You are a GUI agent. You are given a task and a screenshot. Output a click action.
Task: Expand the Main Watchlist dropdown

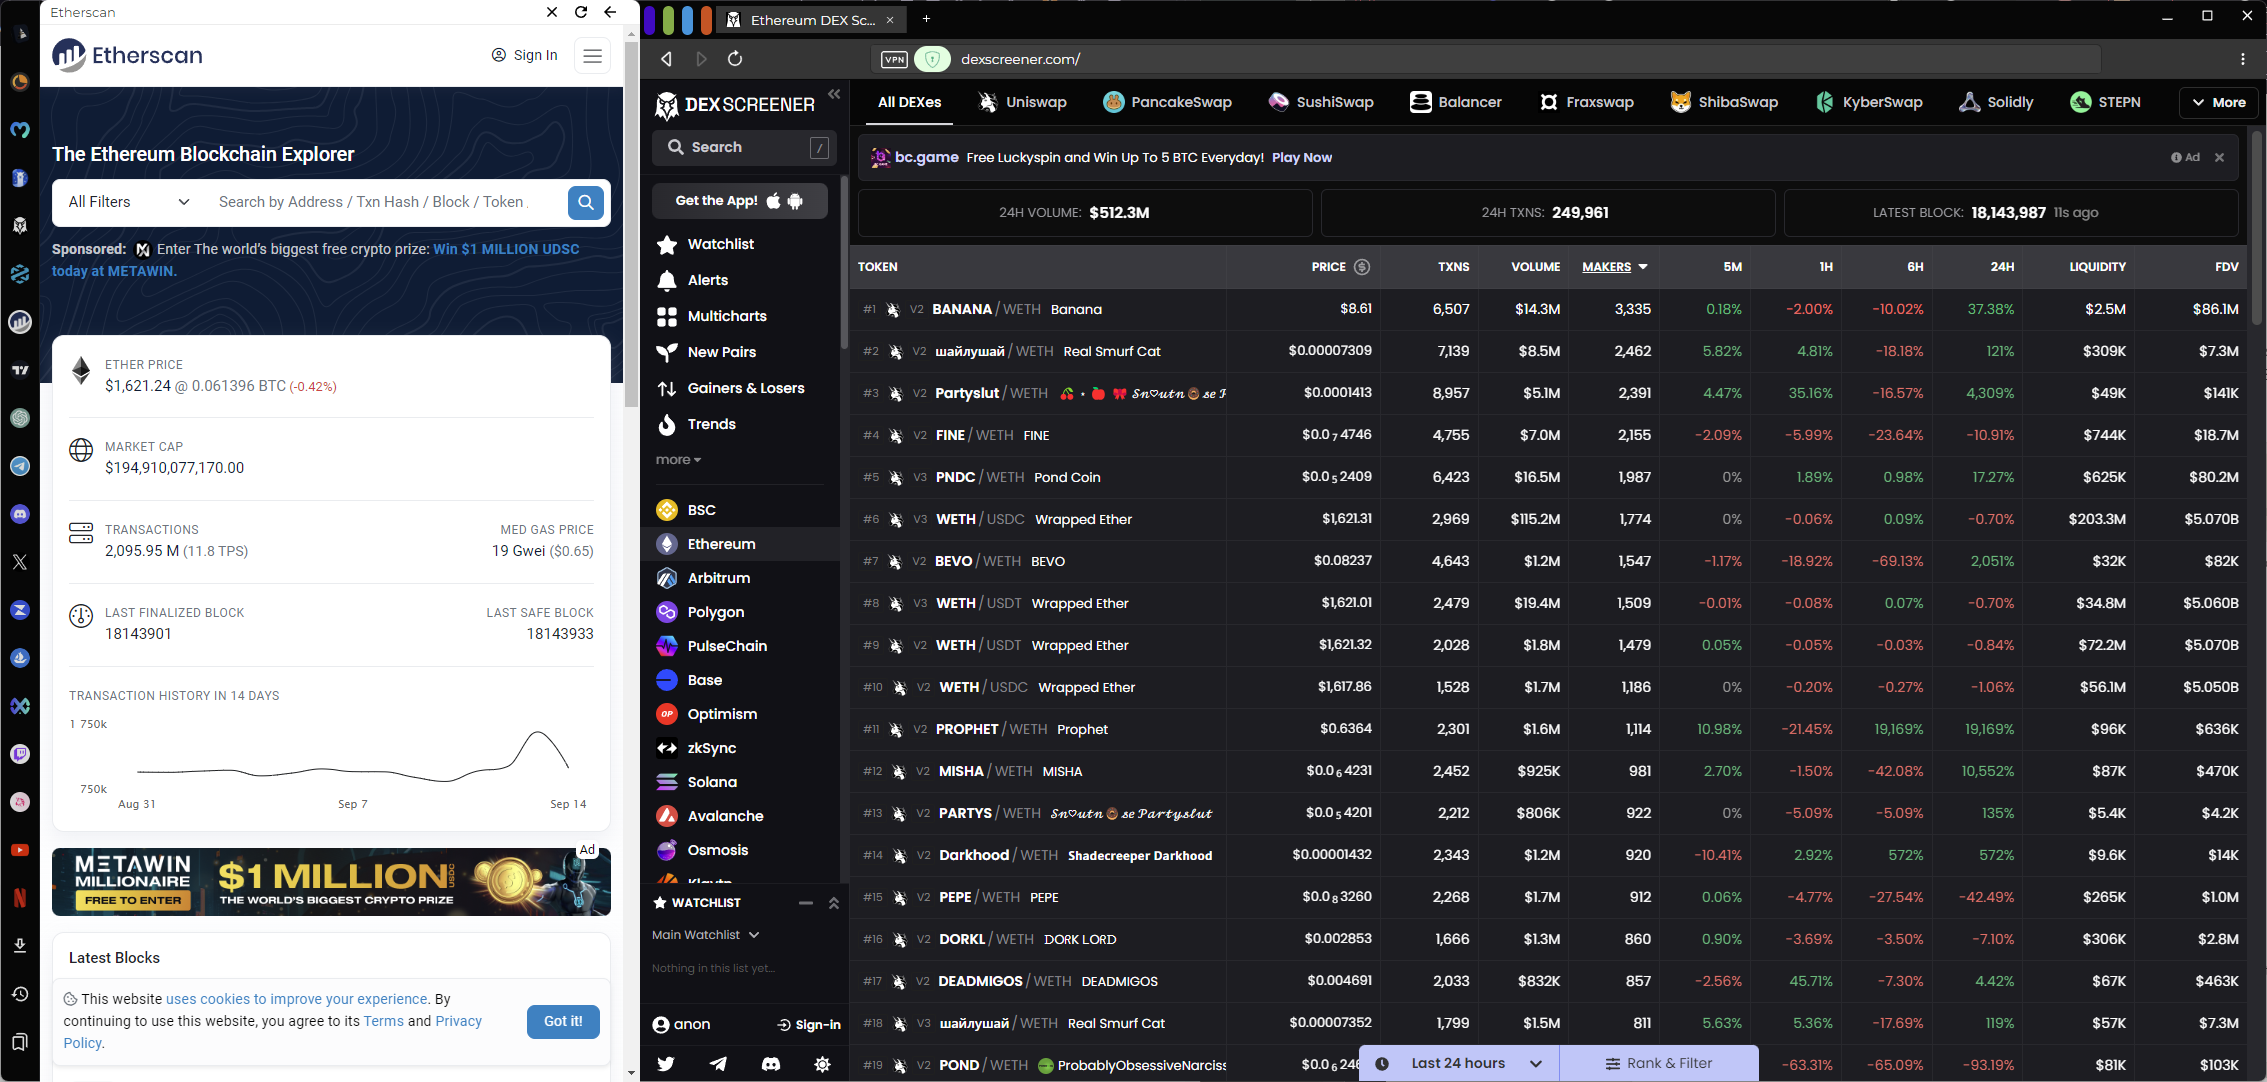click(x=706, y=935)
